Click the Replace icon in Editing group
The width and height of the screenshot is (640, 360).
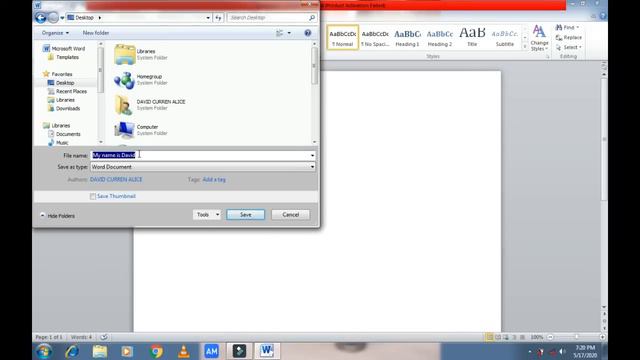click(x=559, y=38)
